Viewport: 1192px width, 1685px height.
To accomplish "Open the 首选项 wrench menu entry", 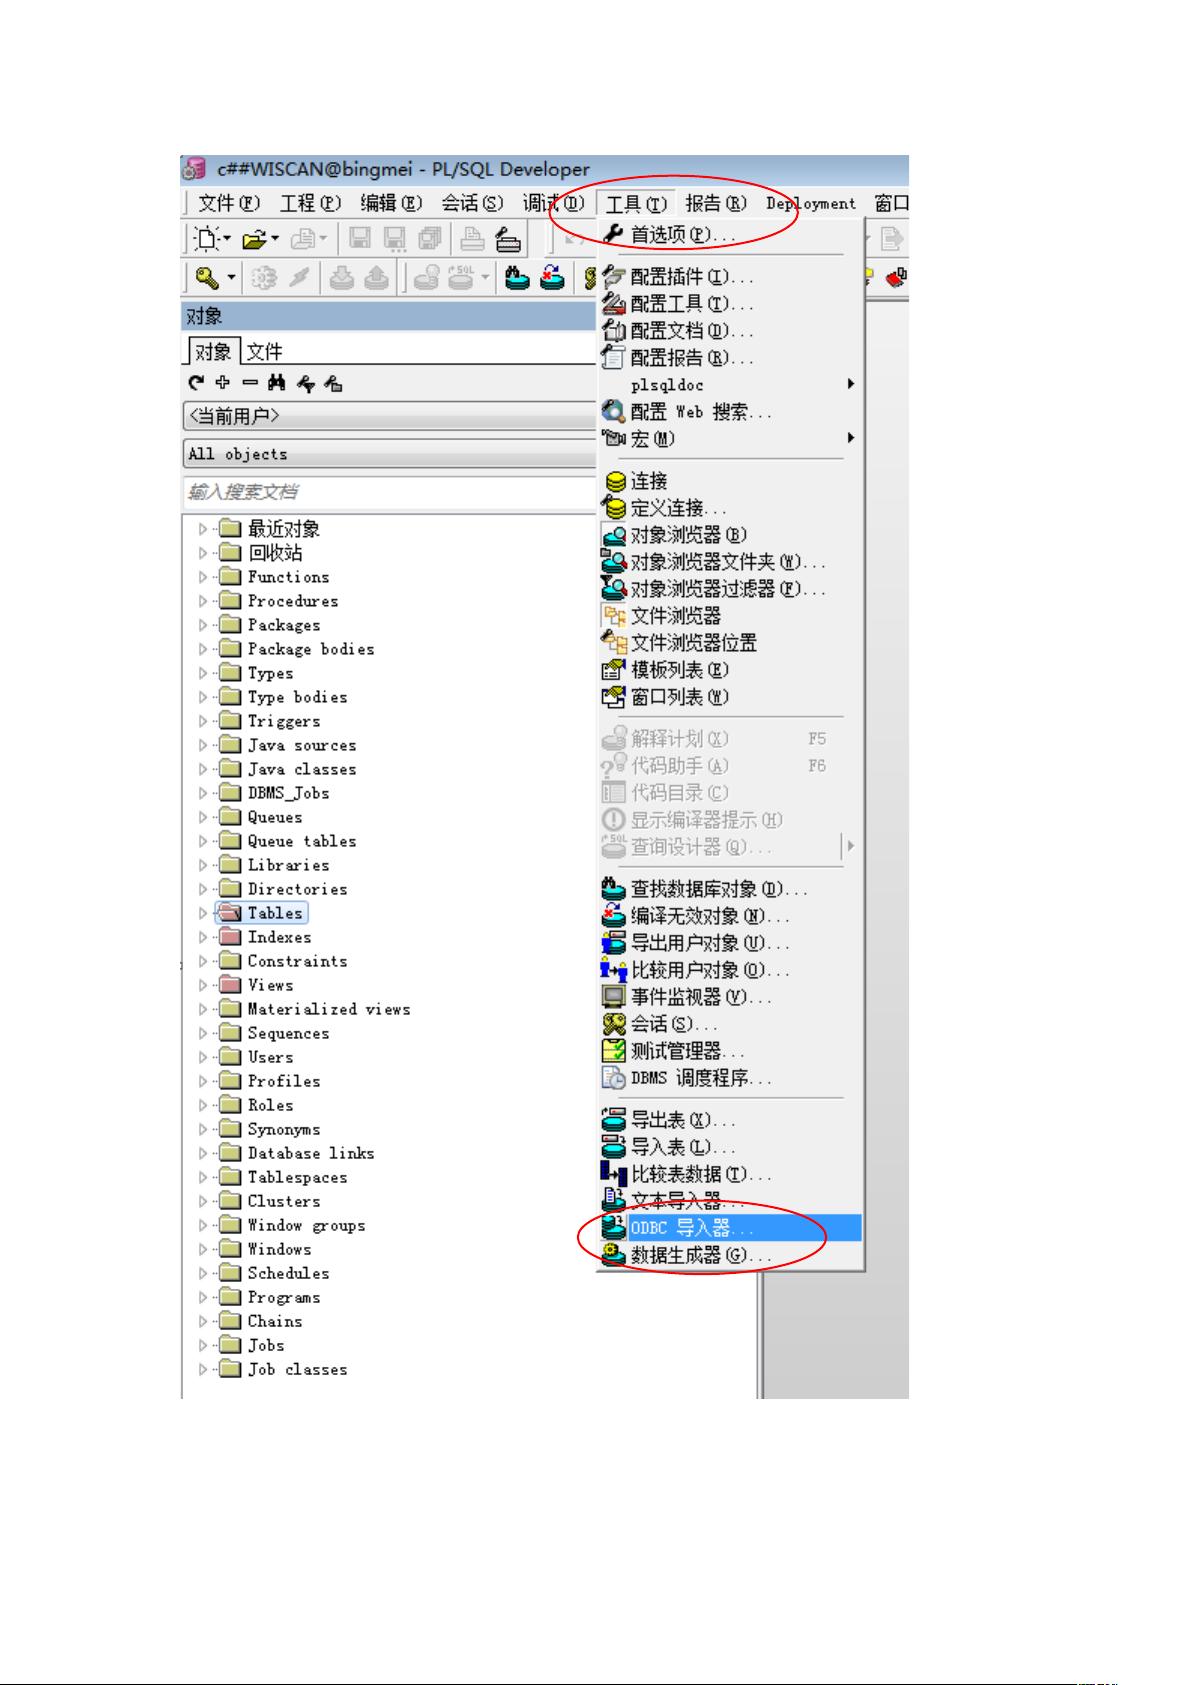I will point(730,235).
